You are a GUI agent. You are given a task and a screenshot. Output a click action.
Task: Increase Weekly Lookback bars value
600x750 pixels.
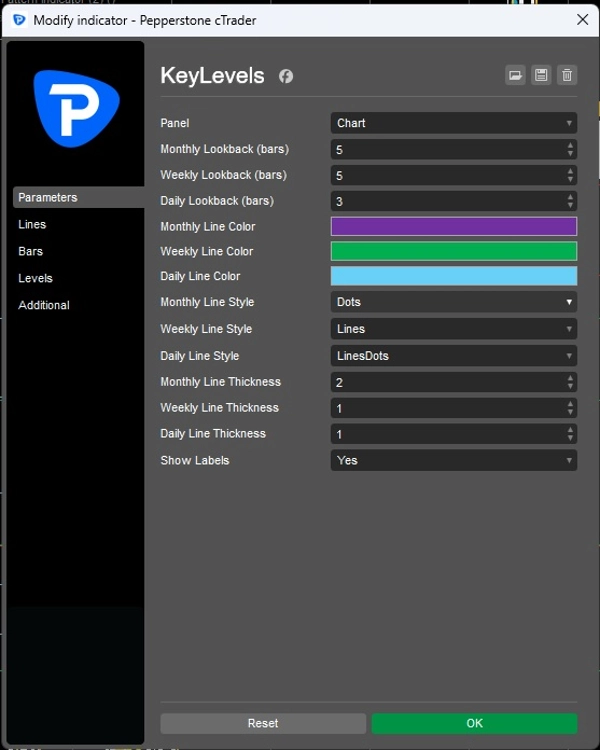pyautogui.click(x=570, y=171)
